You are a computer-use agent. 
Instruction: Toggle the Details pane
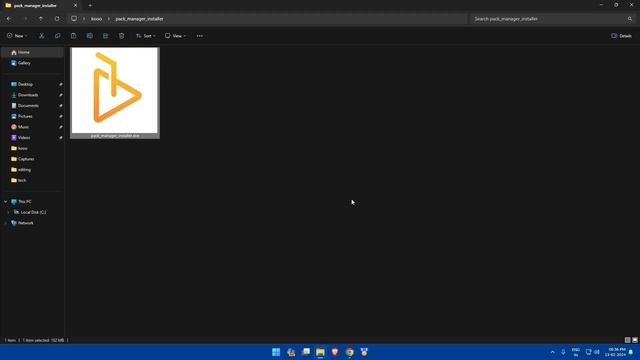(x=621, y=36)
